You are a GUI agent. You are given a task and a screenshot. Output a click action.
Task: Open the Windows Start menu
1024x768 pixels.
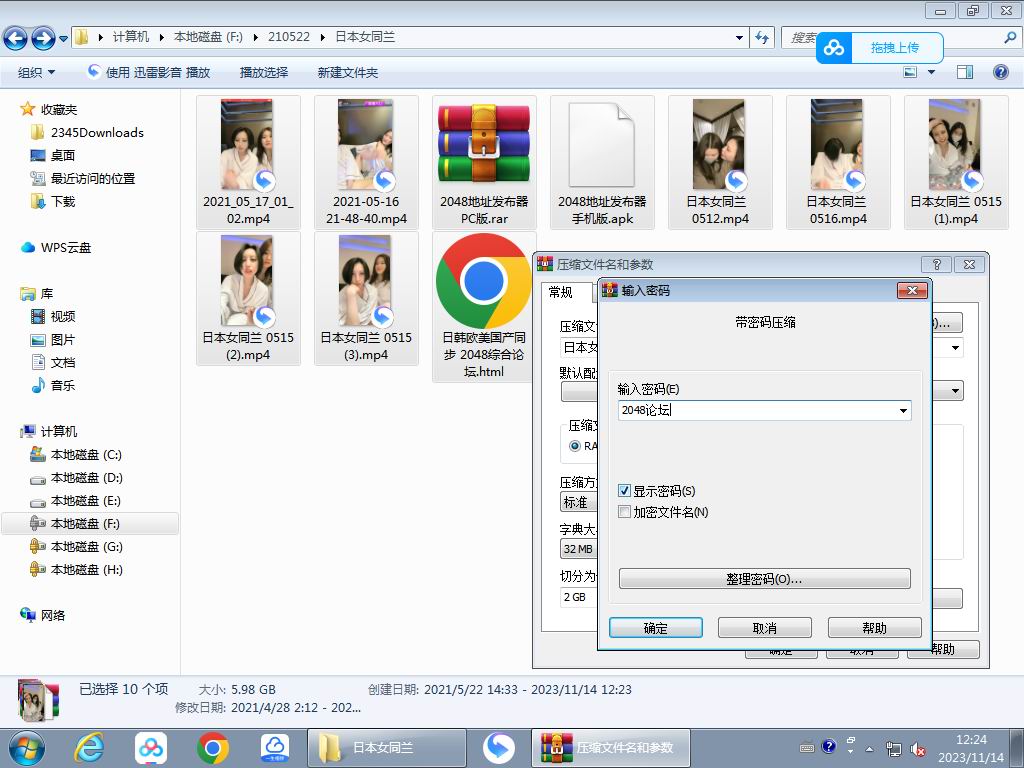27,747
